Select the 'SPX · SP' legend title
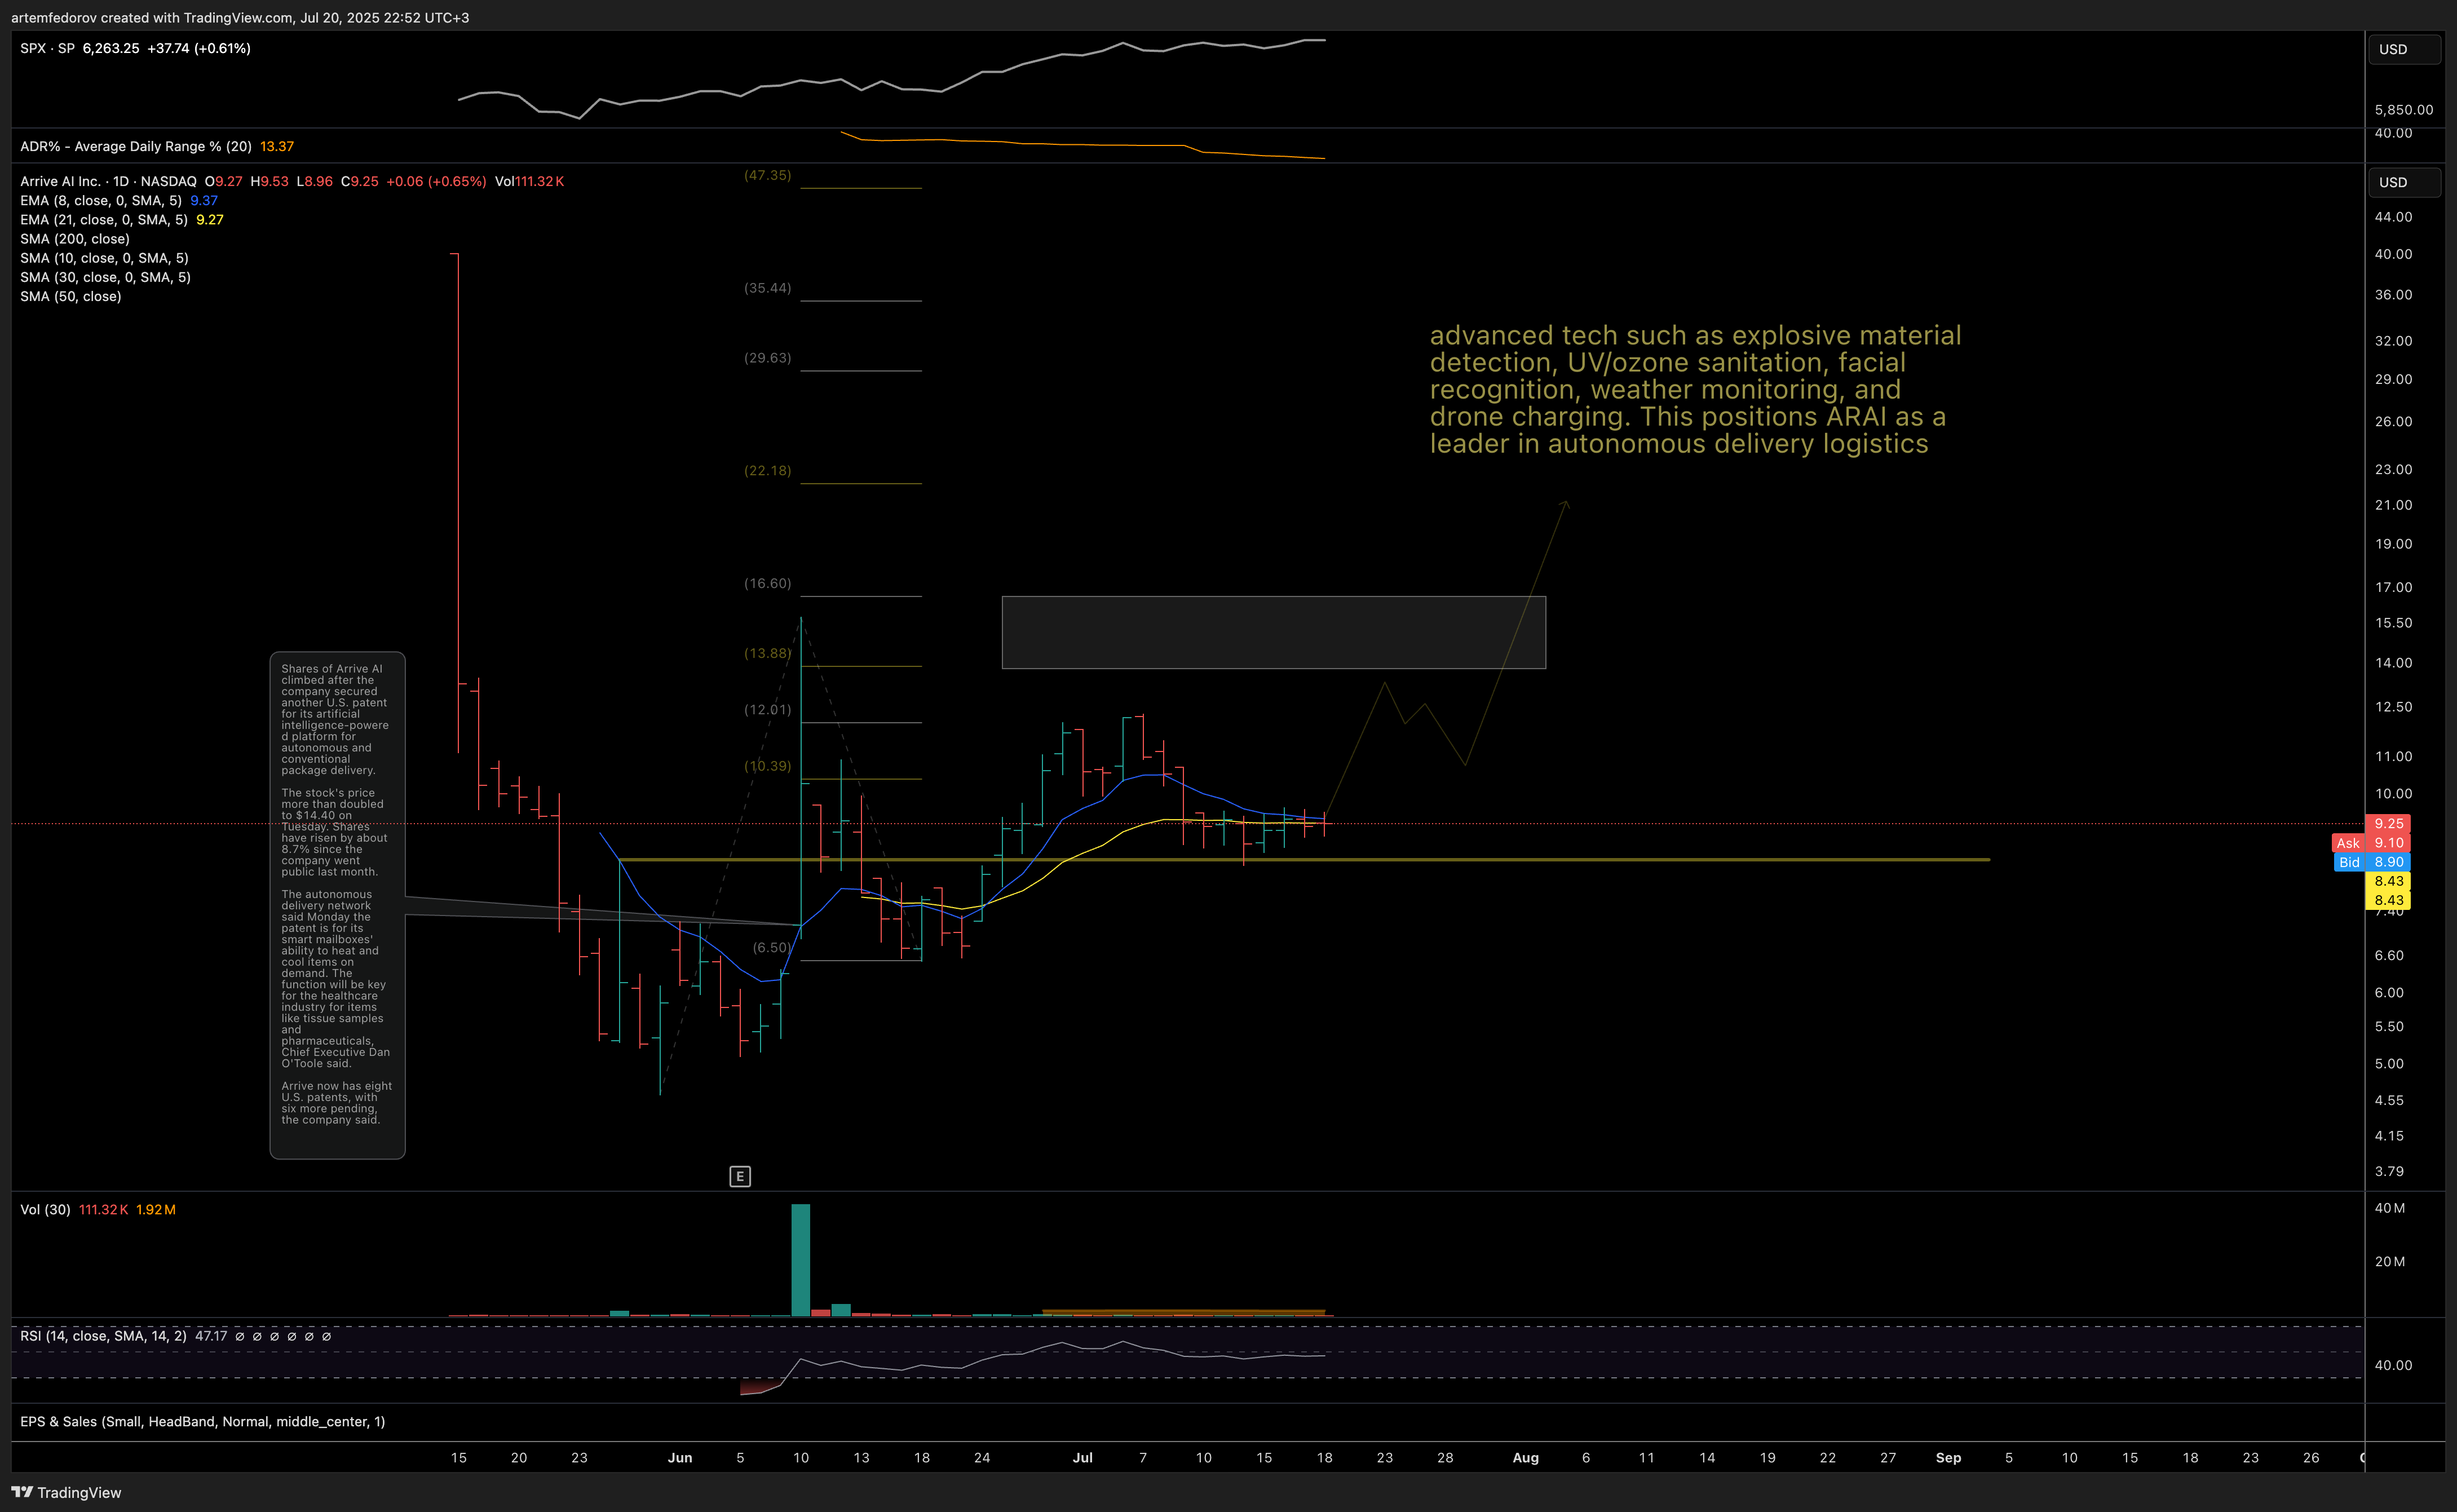This screenshot has width=2457, height=1512. (x=47, y=48)
